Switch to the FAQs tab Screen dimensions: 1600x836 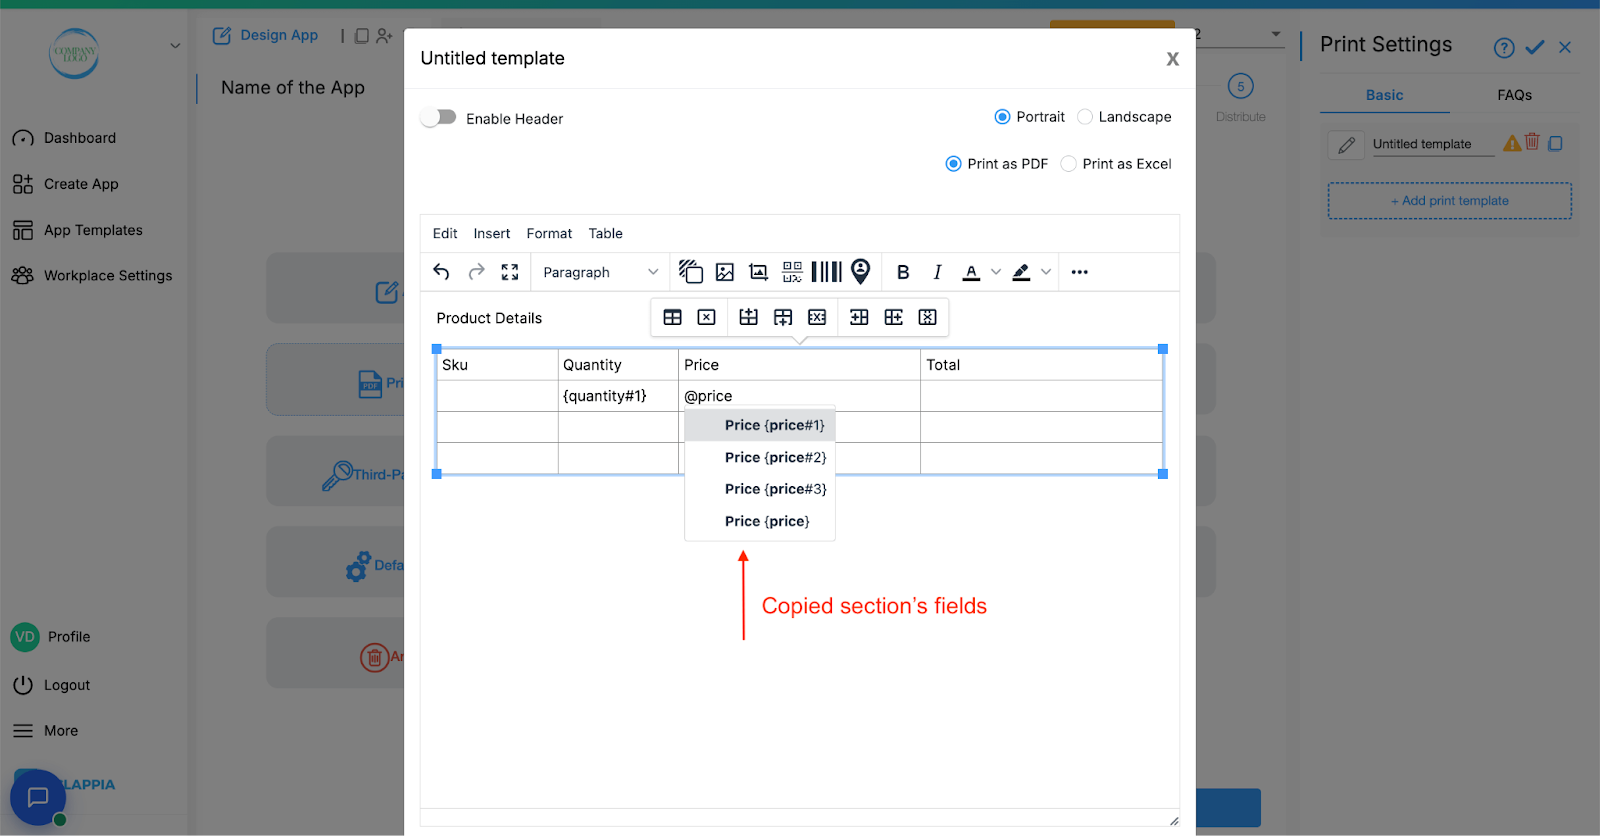click(x=1514, y=95)
